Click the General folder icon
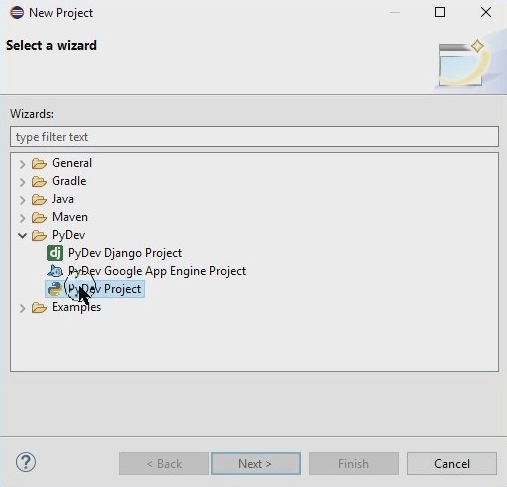This screenshot has height=487, width=507. coord(39,163)
